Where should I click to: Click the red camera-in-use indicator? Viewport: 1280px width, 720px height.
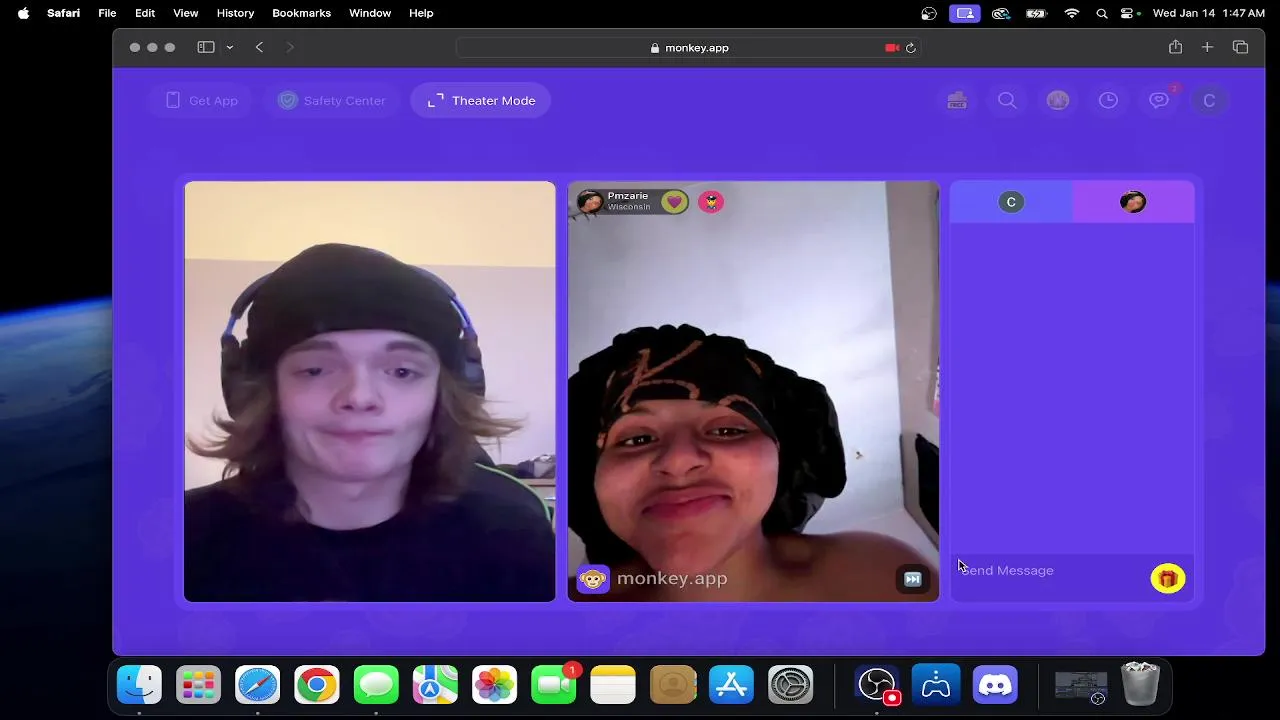click(x=892, y=47)
